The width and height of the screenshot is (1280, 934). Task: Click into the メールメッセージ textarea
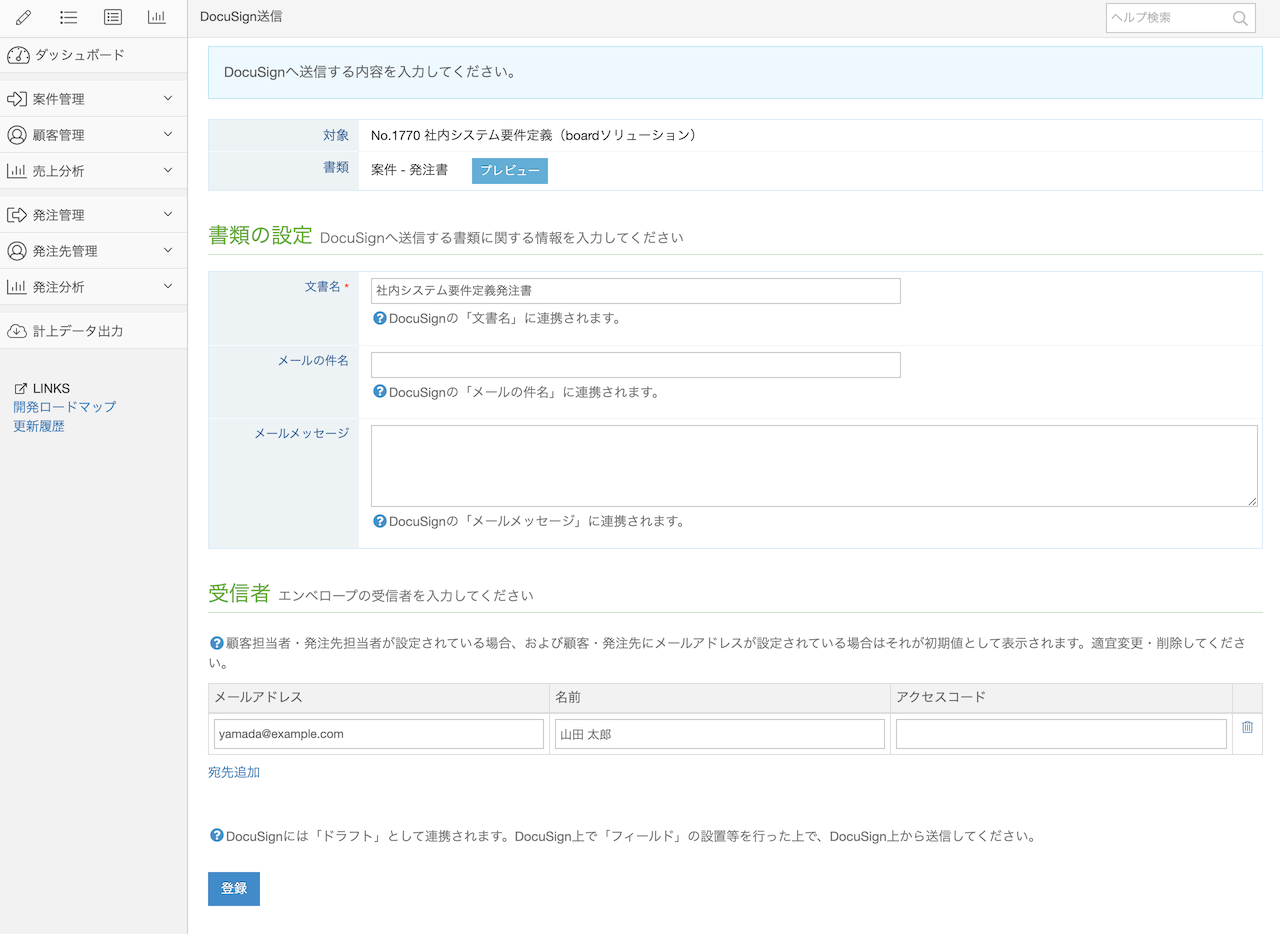pyautogui.click(x=814, y=466)
